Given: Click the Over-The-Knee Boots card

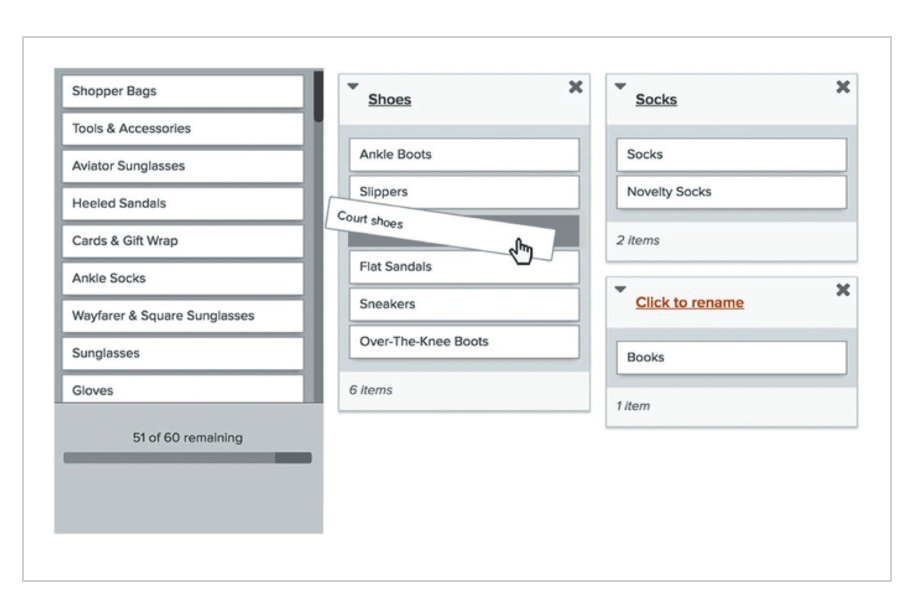Looking at the screenshot, I should [x=465, y=342].
